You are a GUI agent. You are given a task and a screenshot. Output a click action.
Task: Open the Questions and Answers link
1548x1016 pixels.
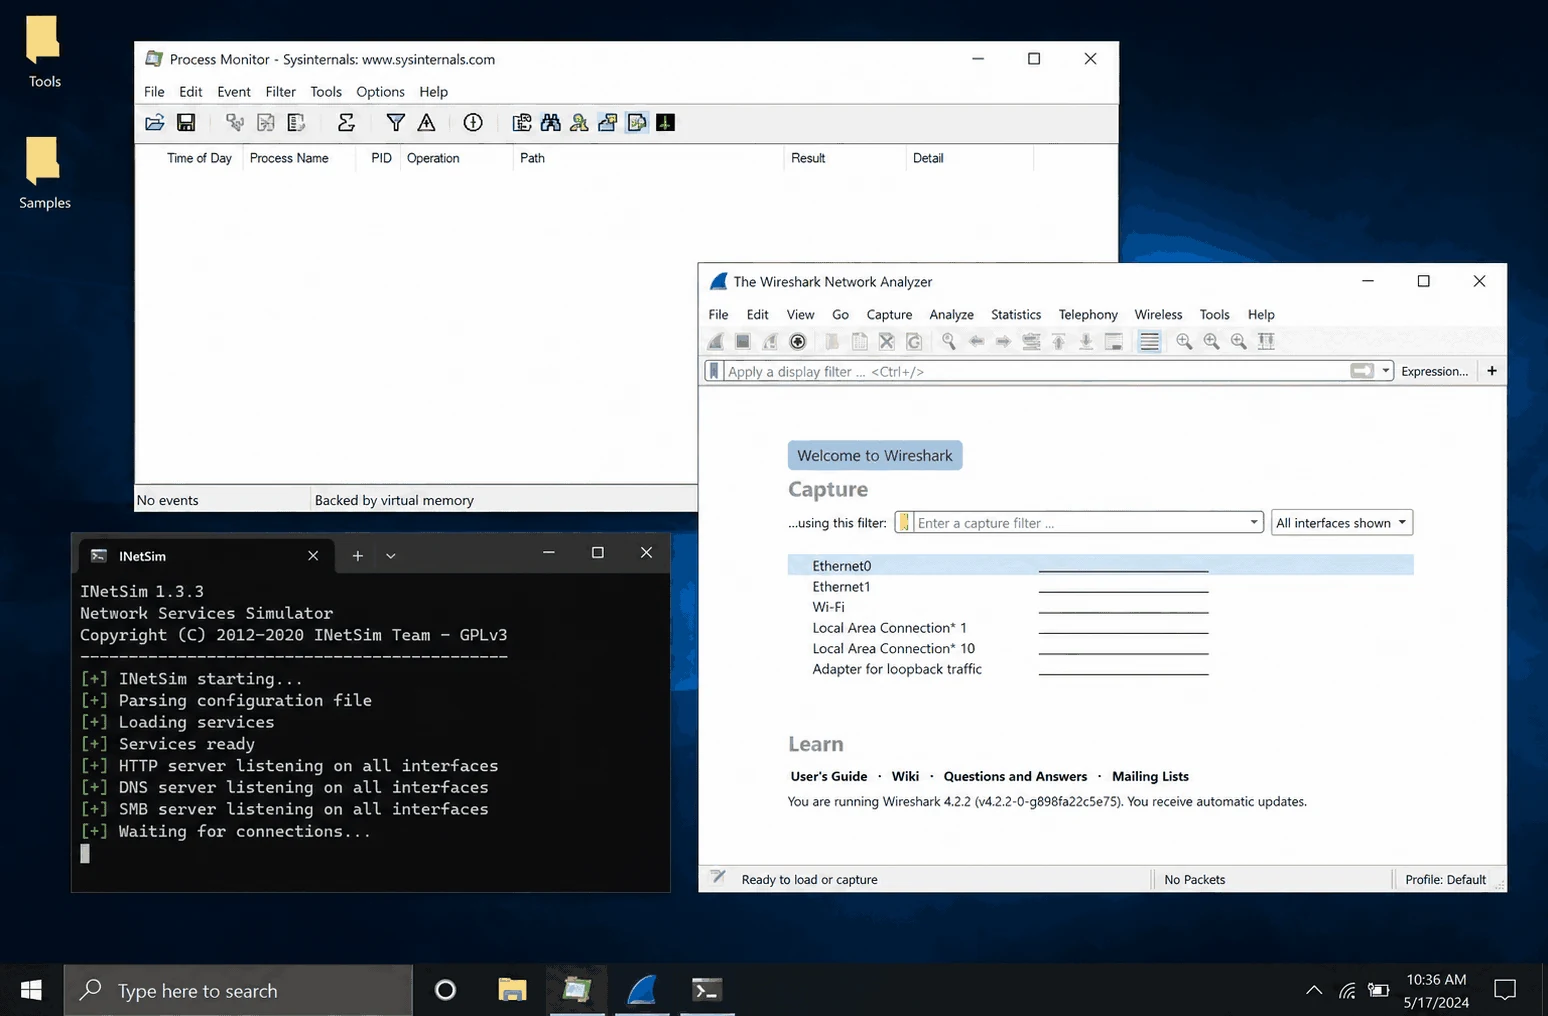click(x=1015, y=776)
